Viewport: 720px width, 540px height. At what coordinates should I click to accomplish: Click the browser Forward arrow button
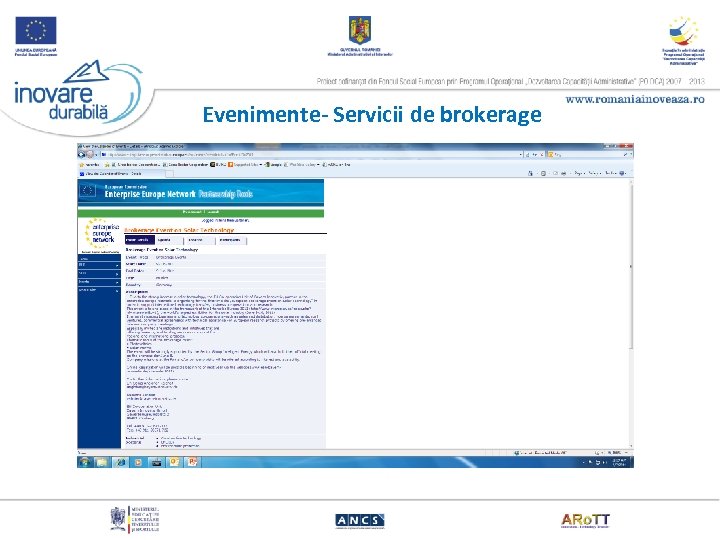tap(90, 155)
